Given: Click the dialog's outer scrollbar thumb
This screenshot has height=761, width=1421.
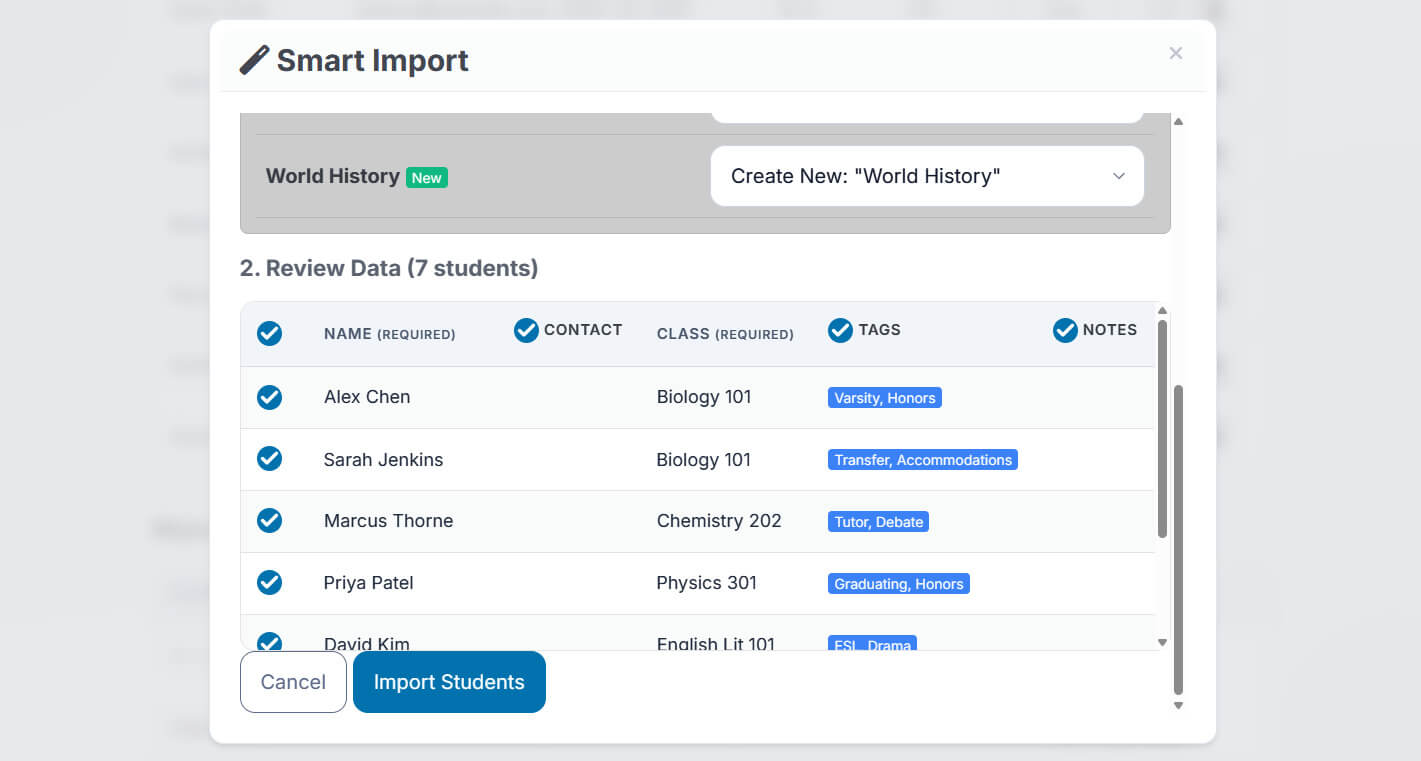Looking at the screenshot, I should click(1178, 539).
